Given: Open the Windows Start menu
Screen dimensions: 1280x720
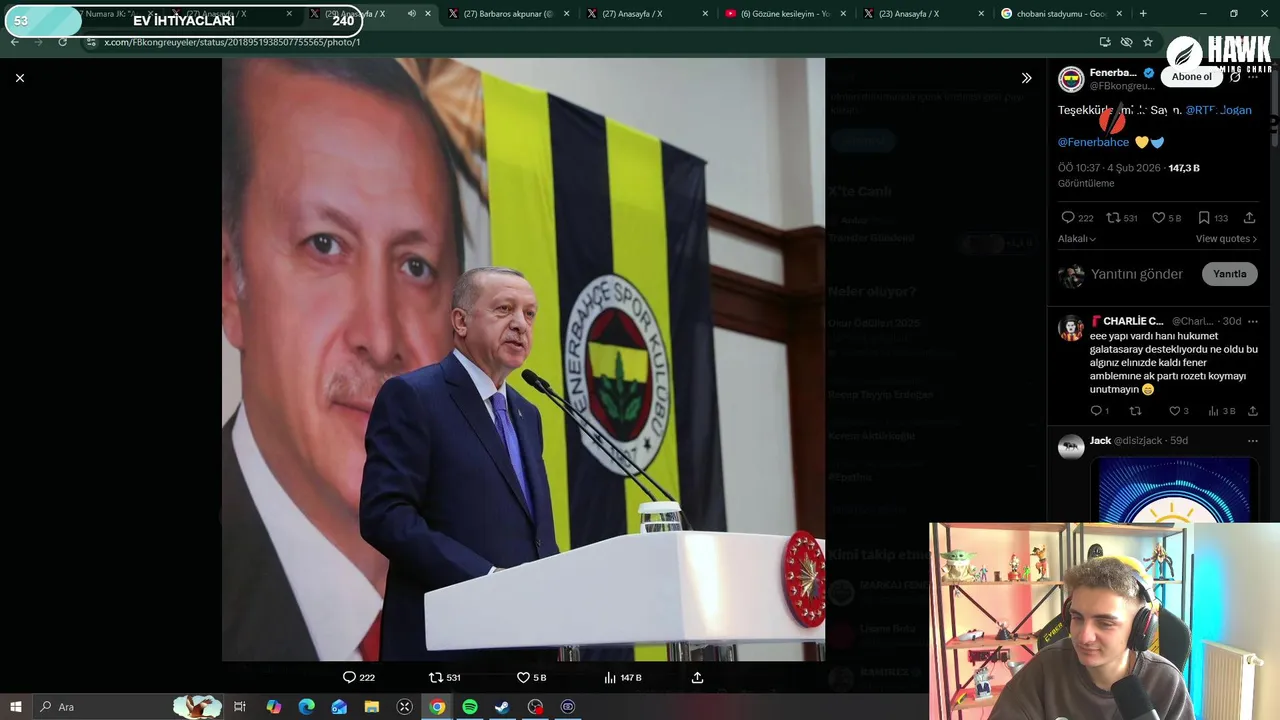Looking at the screenshot, I should click(16, 707).
